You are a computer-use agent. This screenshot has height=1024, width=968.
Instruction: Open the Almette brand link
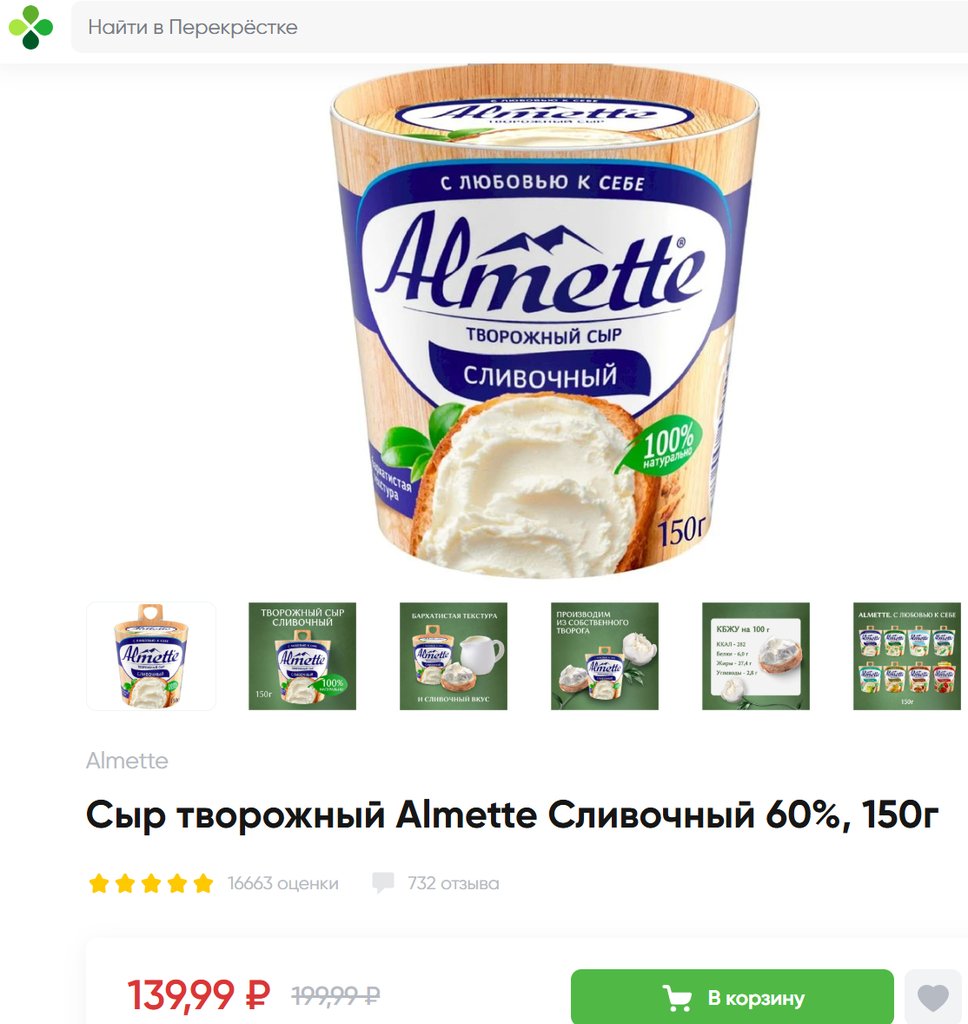127,761
